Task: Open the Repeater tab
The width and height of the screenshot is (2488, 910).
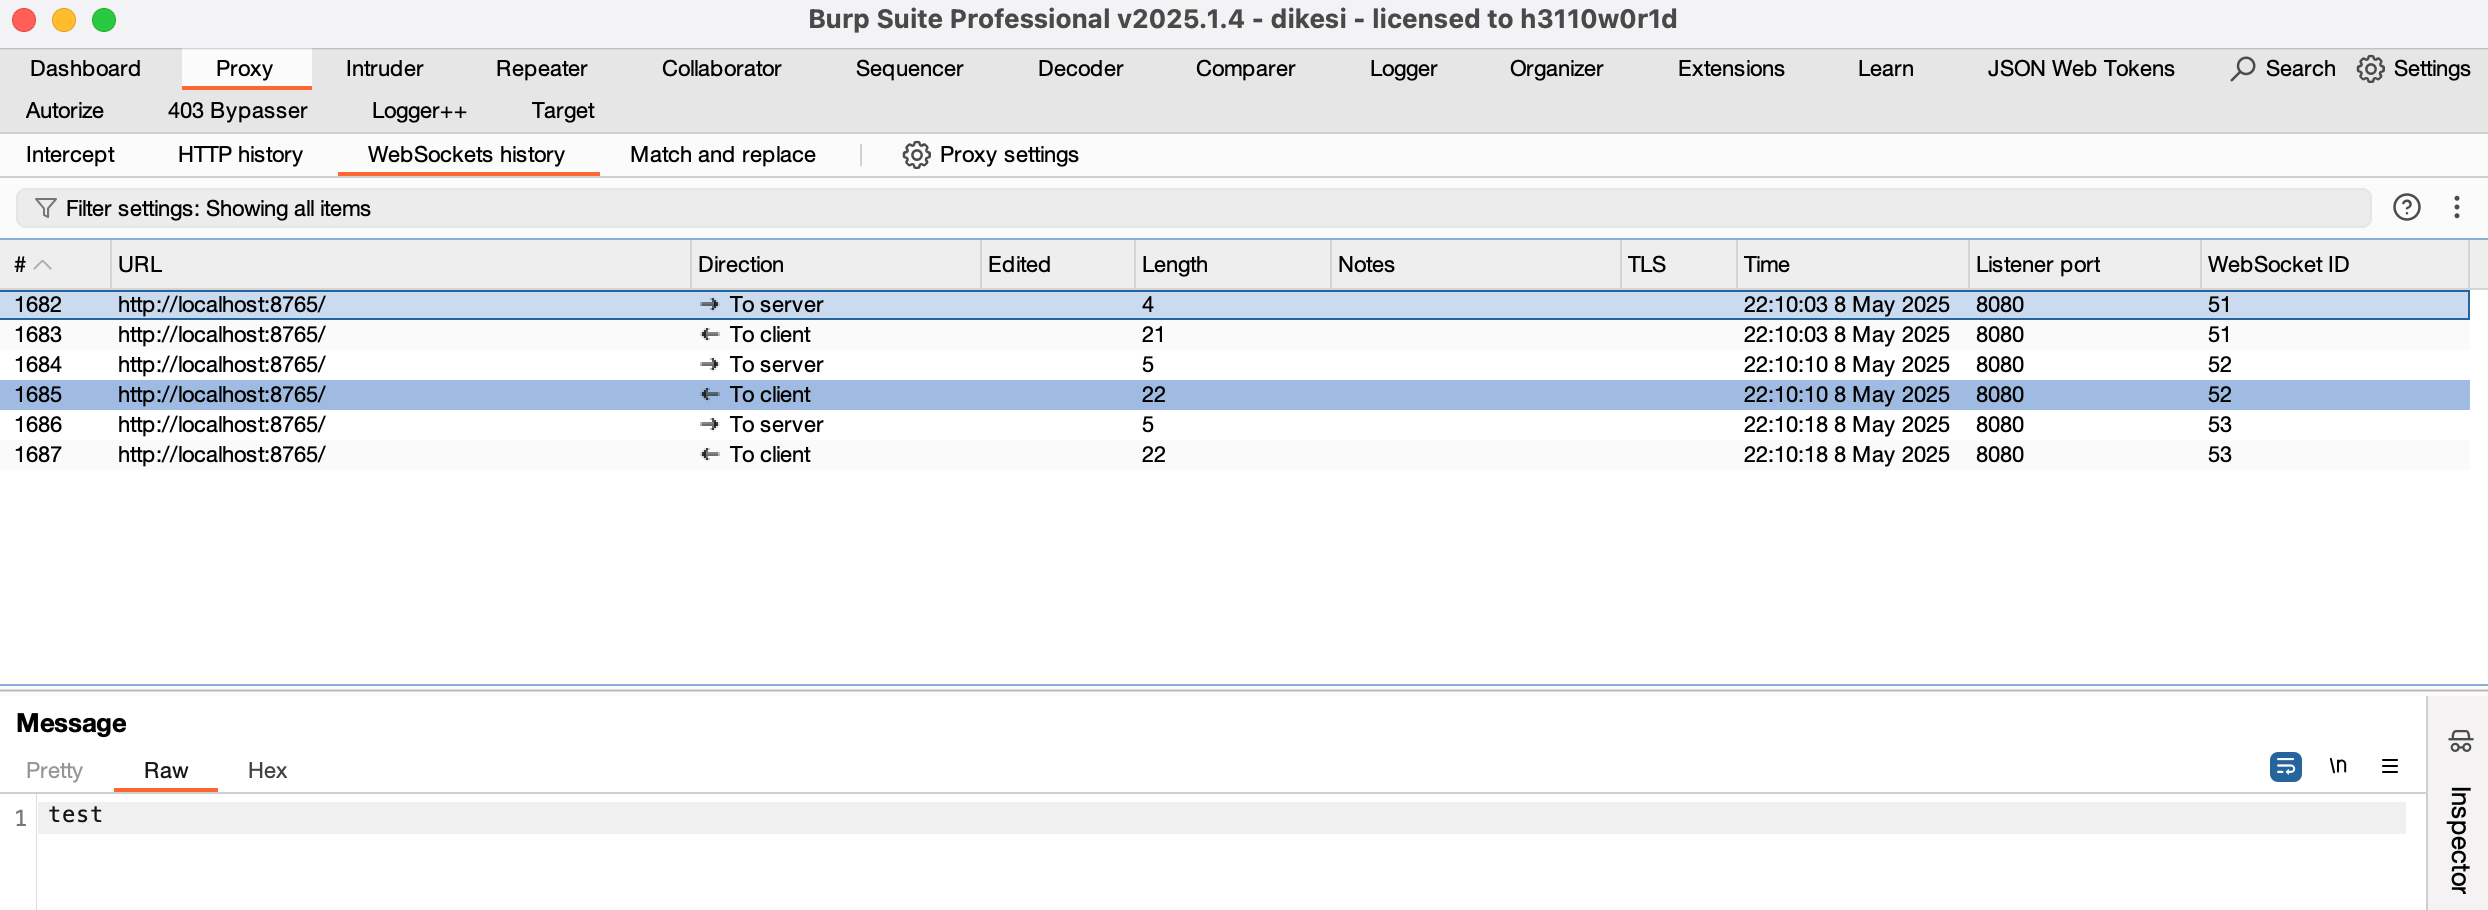Action: pos(541,69)
